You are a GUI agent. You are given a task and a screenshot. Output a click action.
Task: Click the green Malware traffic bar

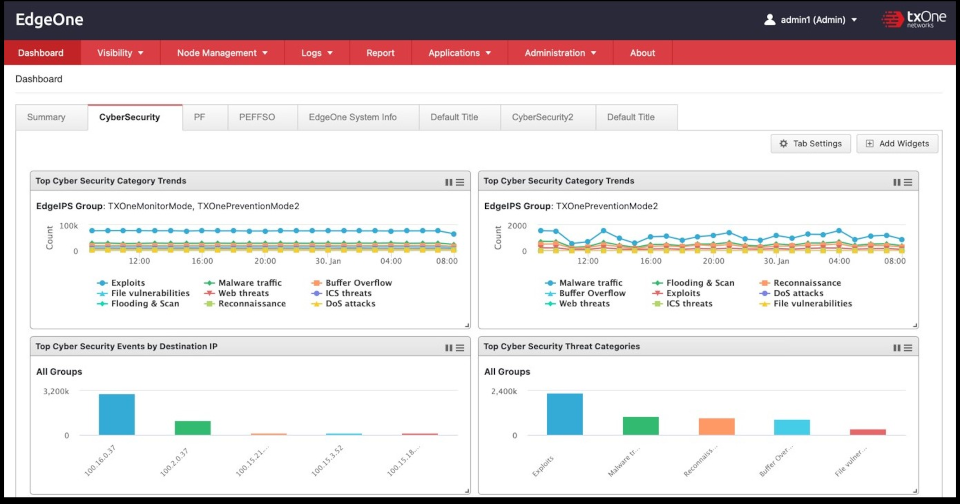640,426
